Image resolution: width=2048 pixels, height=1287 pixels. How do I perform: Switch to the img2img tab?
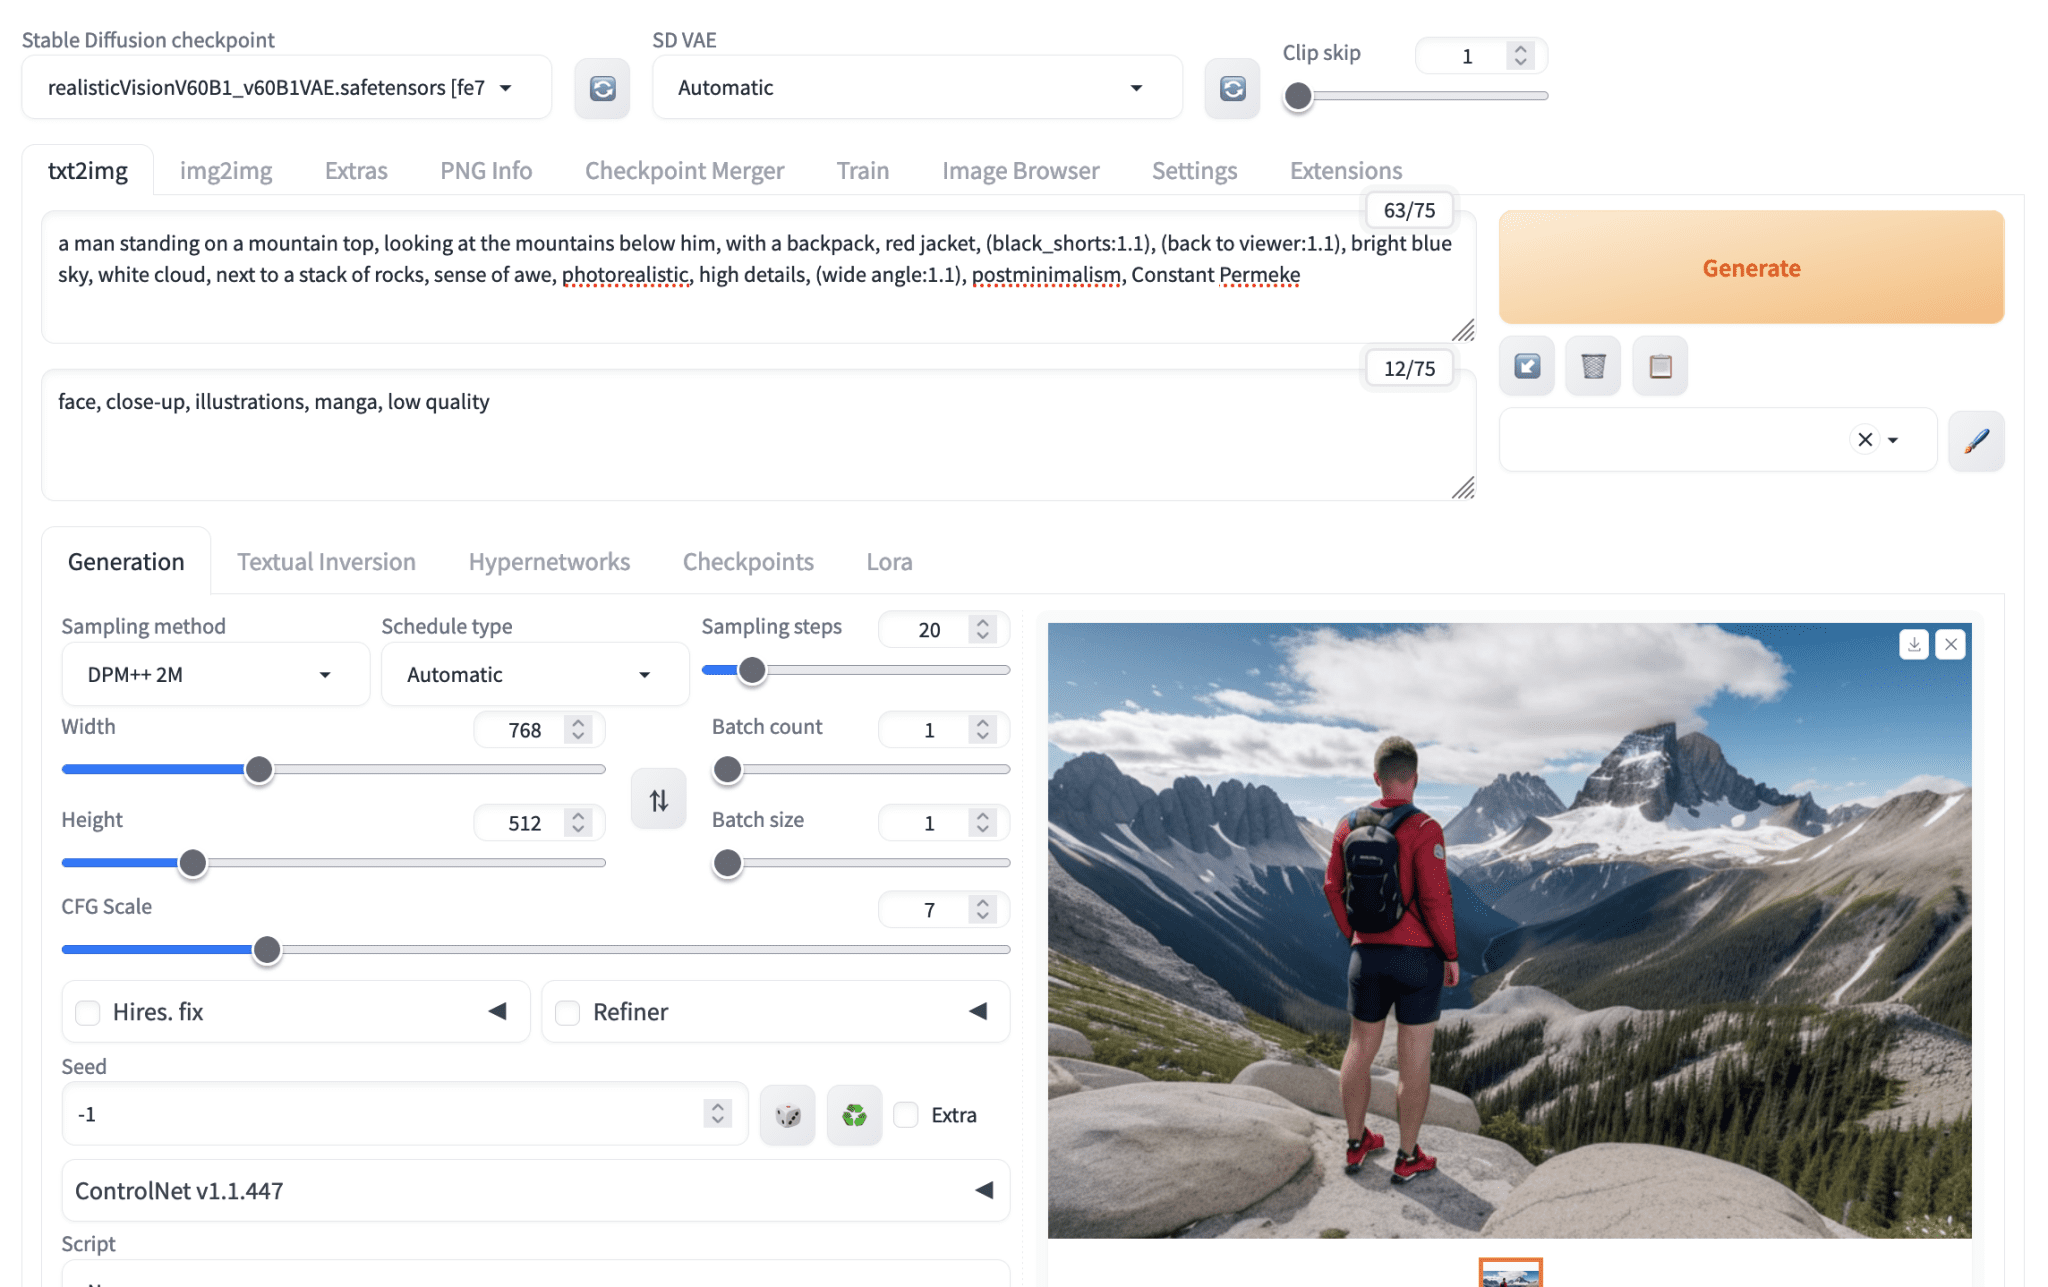pos(226,171)
